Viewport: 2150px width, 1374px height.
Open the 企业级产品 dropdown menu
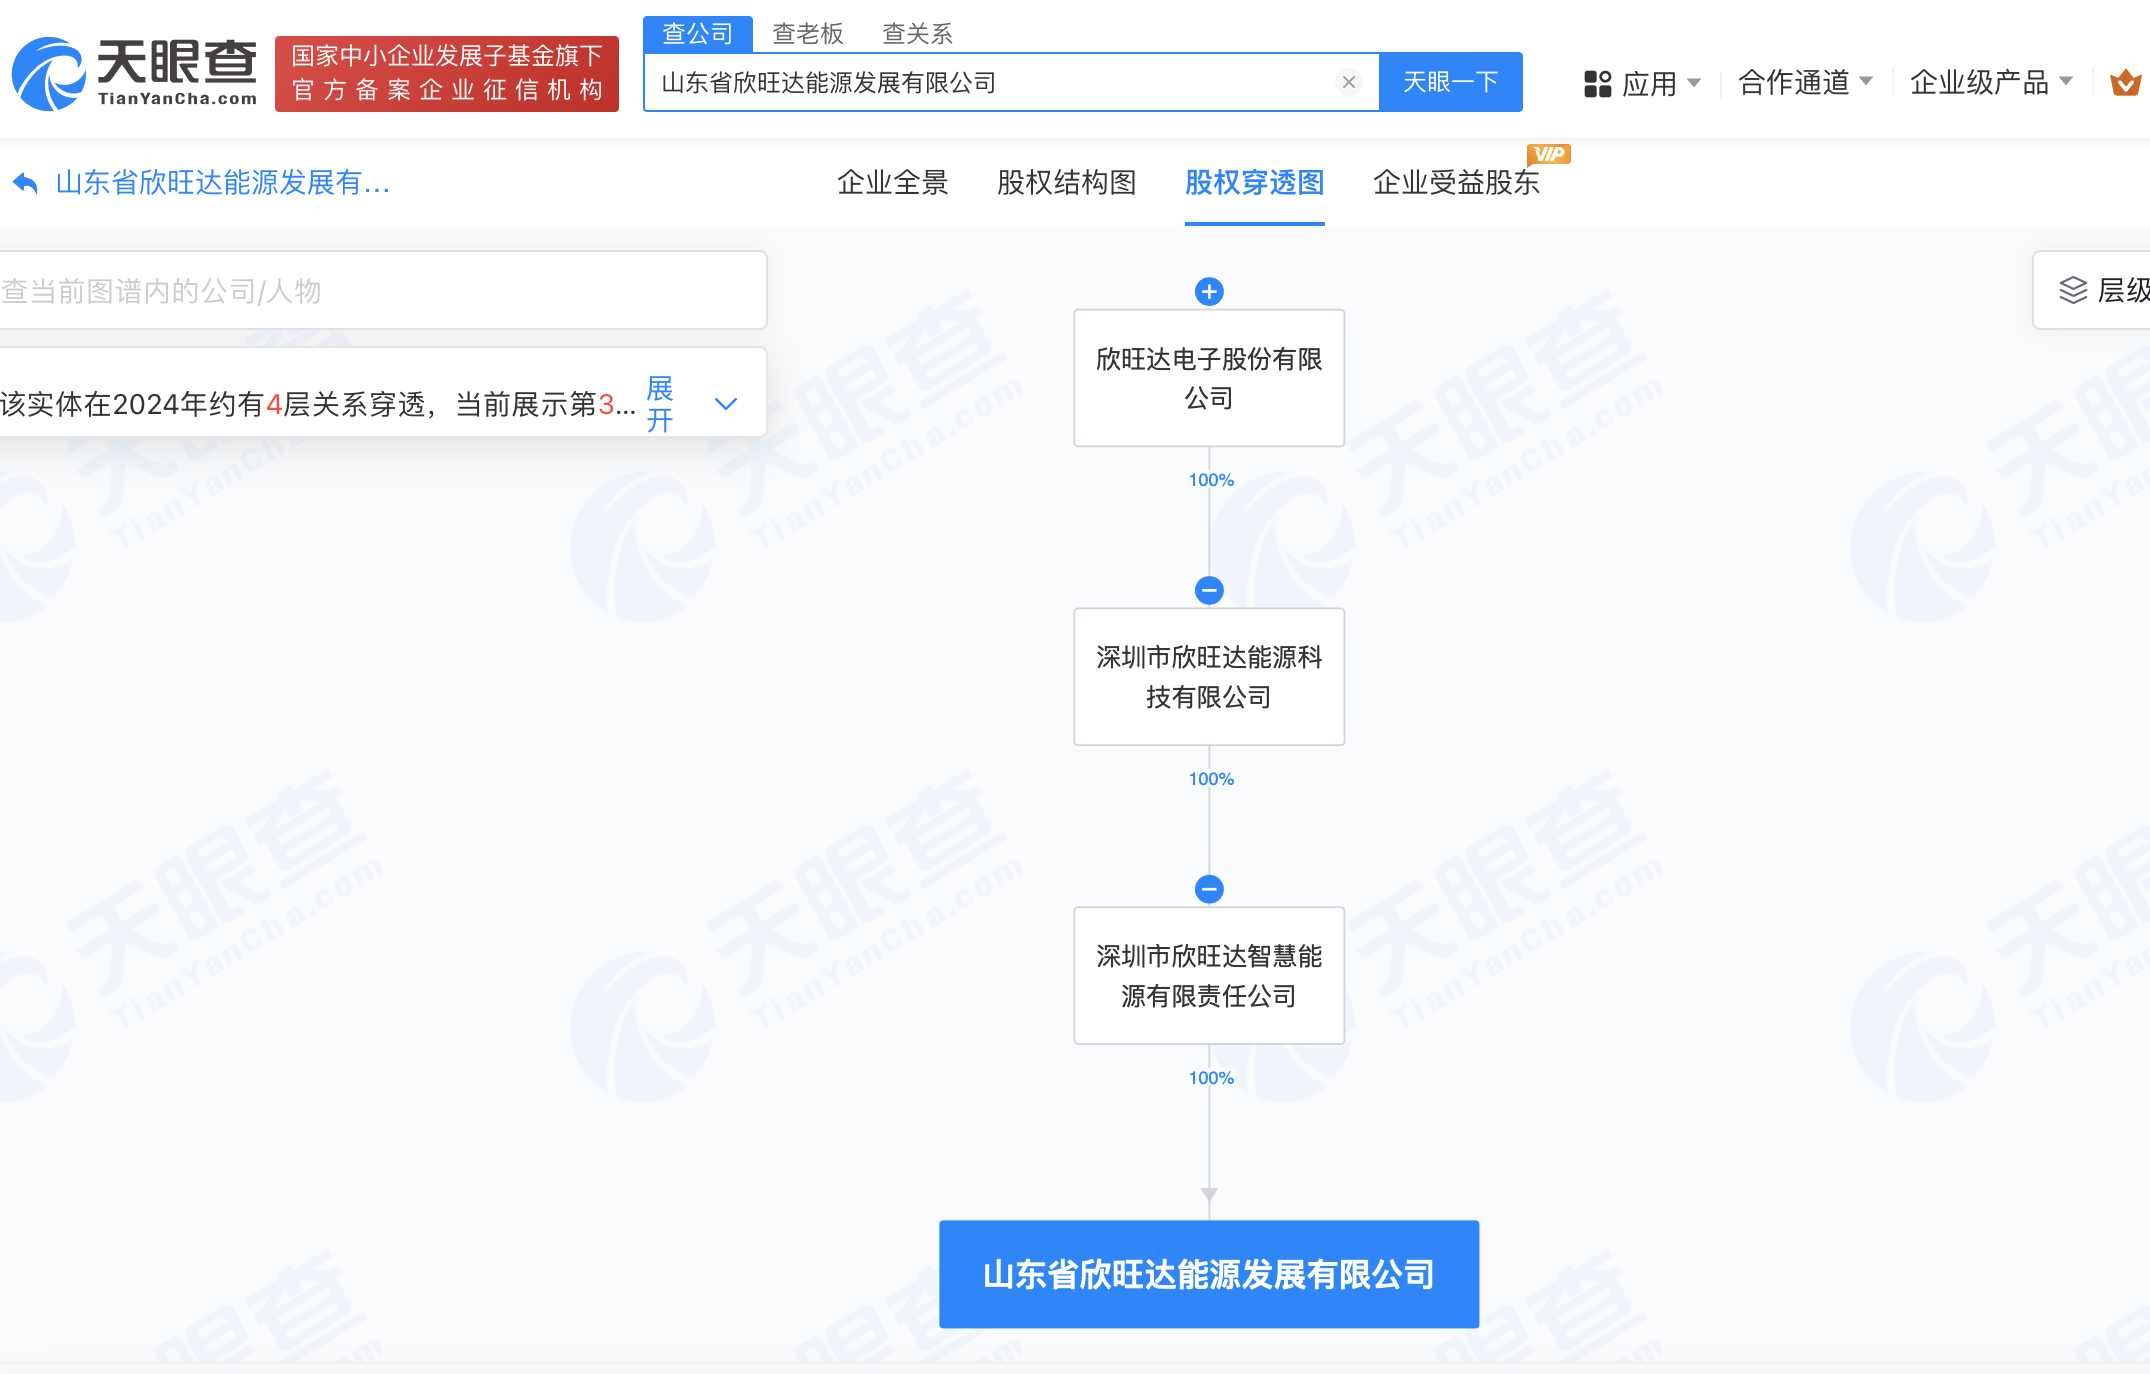coord(1991,82)
